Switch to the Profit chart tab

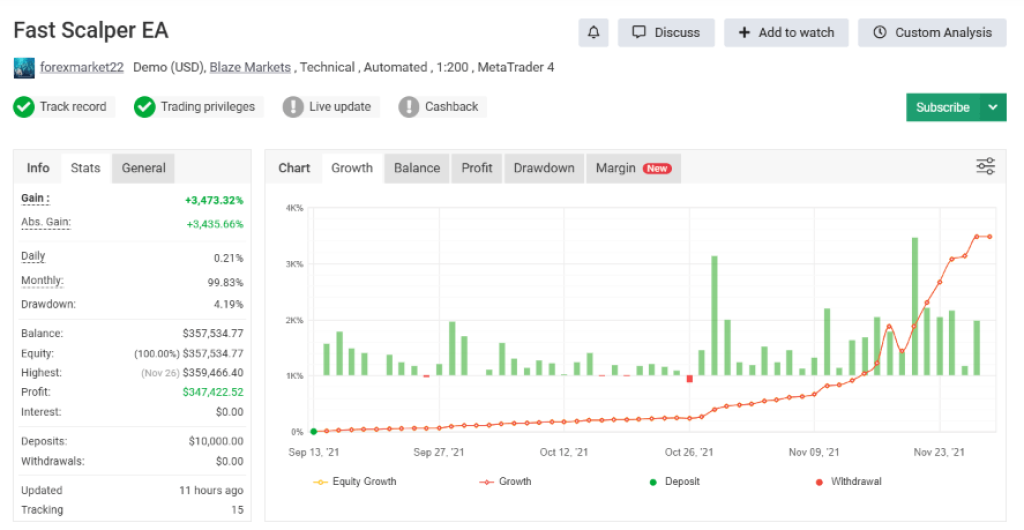pos(477,168)
